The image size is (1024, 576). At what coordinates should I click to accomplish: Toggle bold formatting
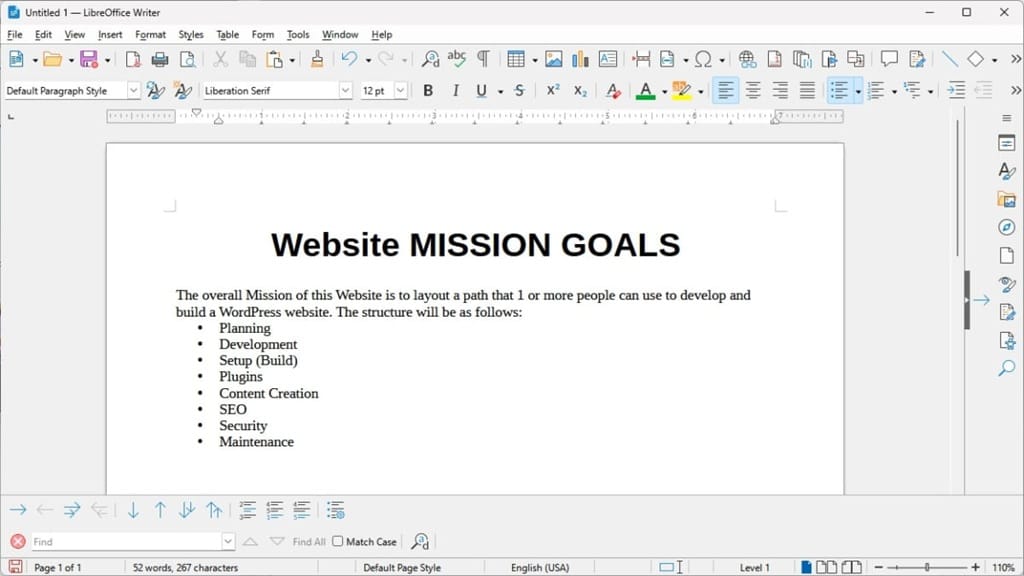click(x=428, y=90)
